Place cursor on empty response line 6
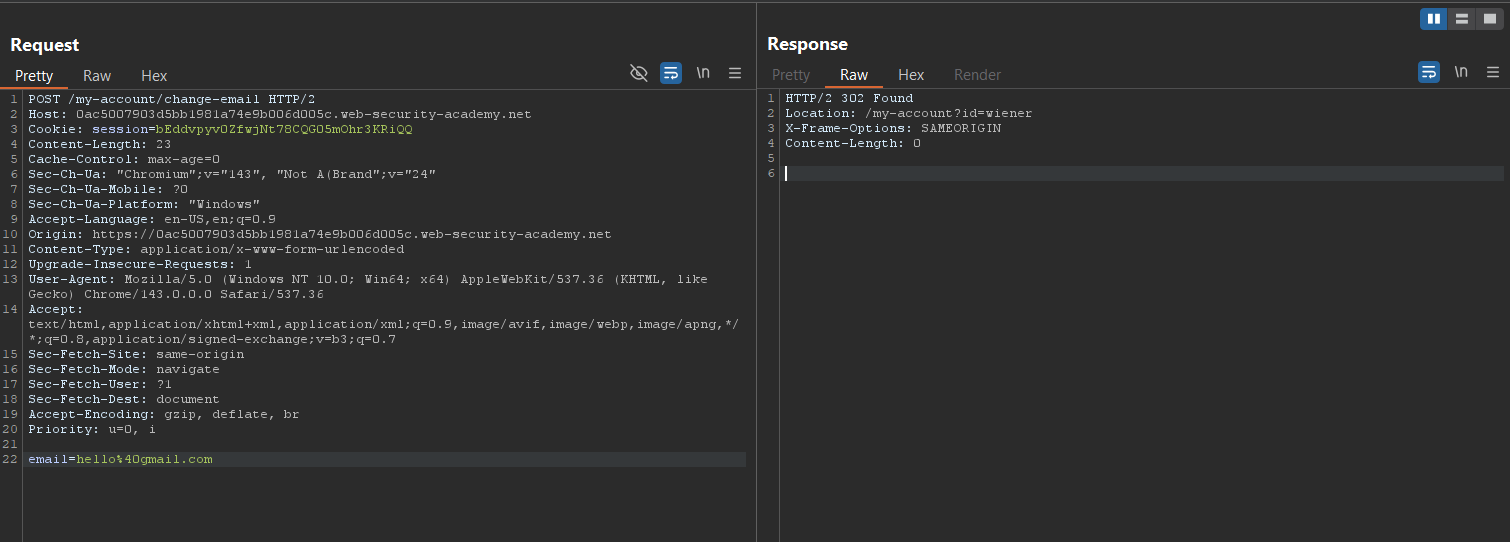Viewport: 1510px width, 542px height. pos(1143,173)
